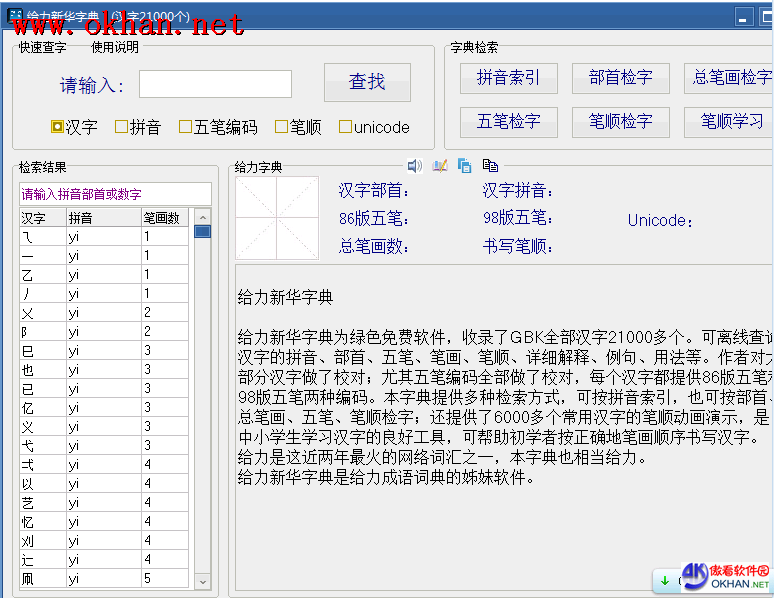774x598 pixels.
Task: Select the 也 character row
Action: point(104,369)
